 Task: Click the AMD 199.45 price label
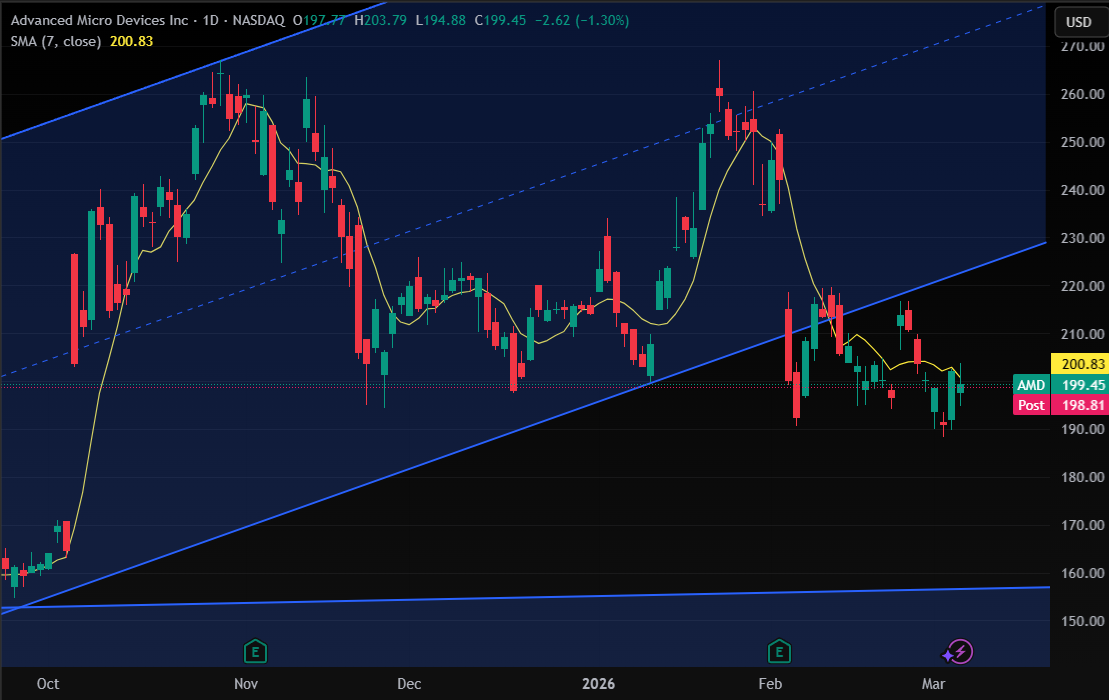point(1059,385)
